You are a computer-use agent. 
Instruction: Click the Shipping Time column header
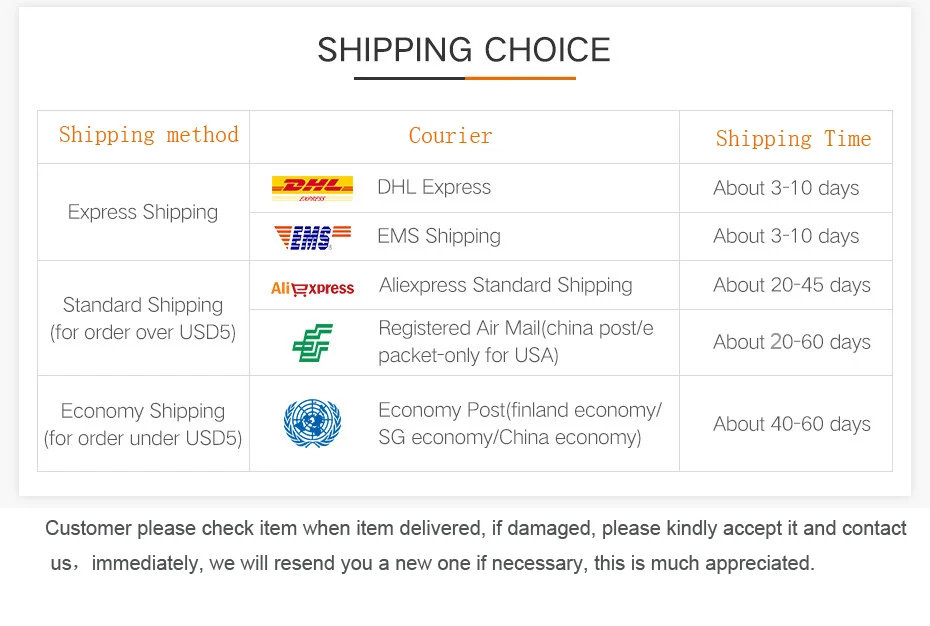pyautogui.click(x=793, y=139)
